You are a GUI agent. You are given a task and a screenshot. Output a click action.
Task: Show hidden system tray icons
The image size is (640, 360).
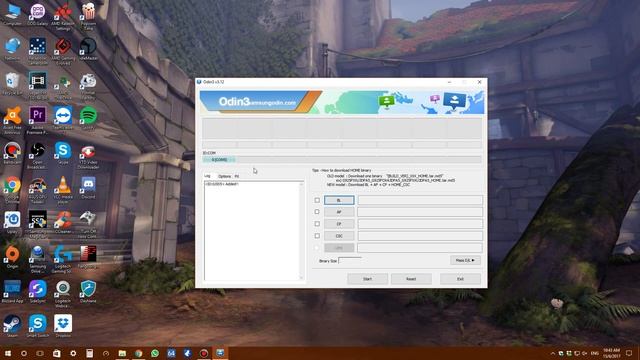click(x=553, y=353)
